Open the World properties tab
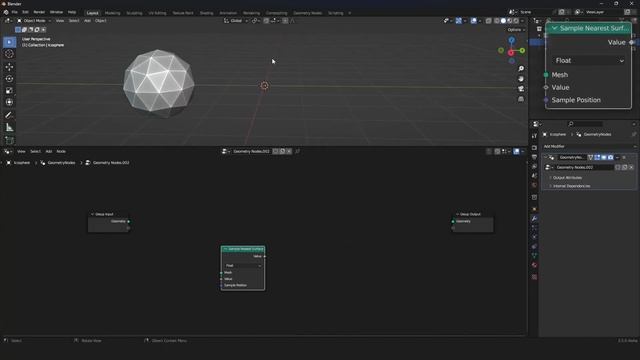 click(x=534, y=185)
